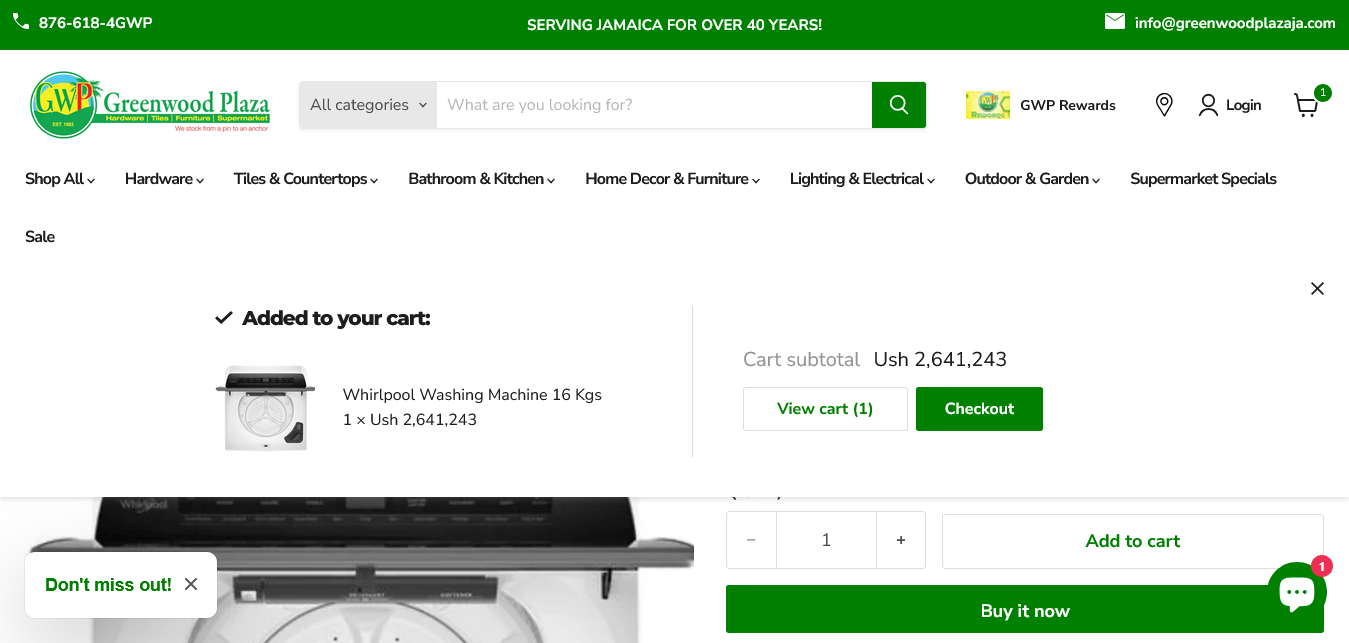Open the Login account link
The width and height of the screenshot is (1349, 643).
click(x=1230, y=105)
